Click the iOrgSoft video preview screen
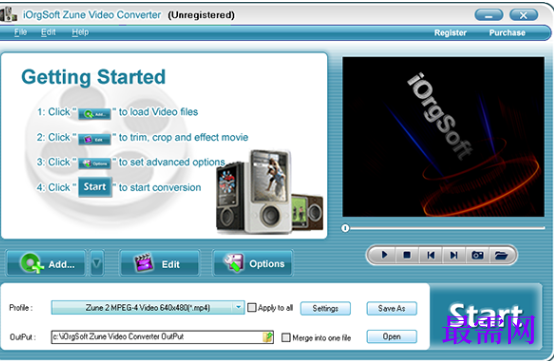554x361 pixels. pos(443,136)
